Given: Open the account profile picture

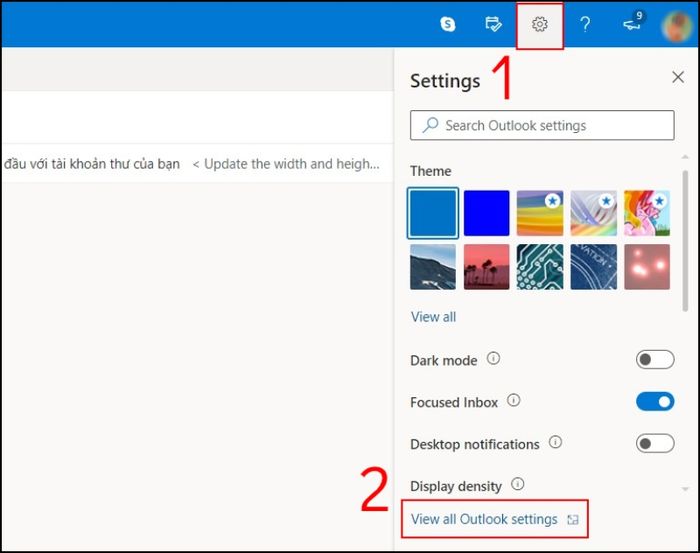Looking at the screenshot, I should click(679, 26).
